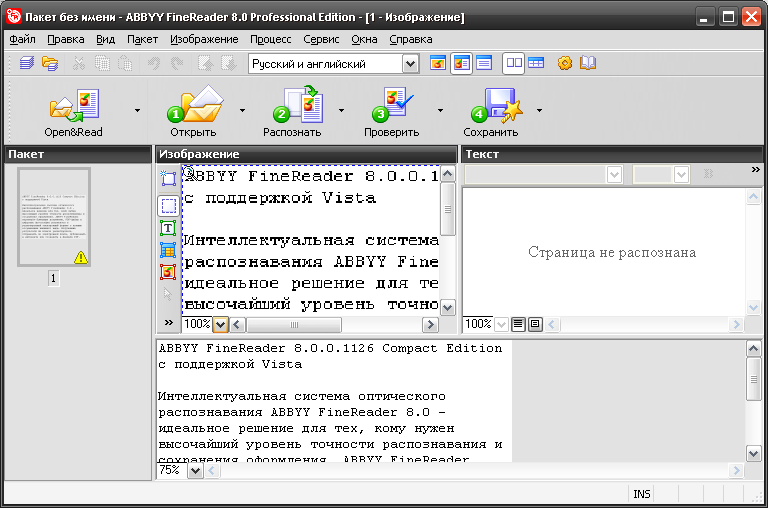Click image pane vertical scrollbar thumb

click(448, 209)
